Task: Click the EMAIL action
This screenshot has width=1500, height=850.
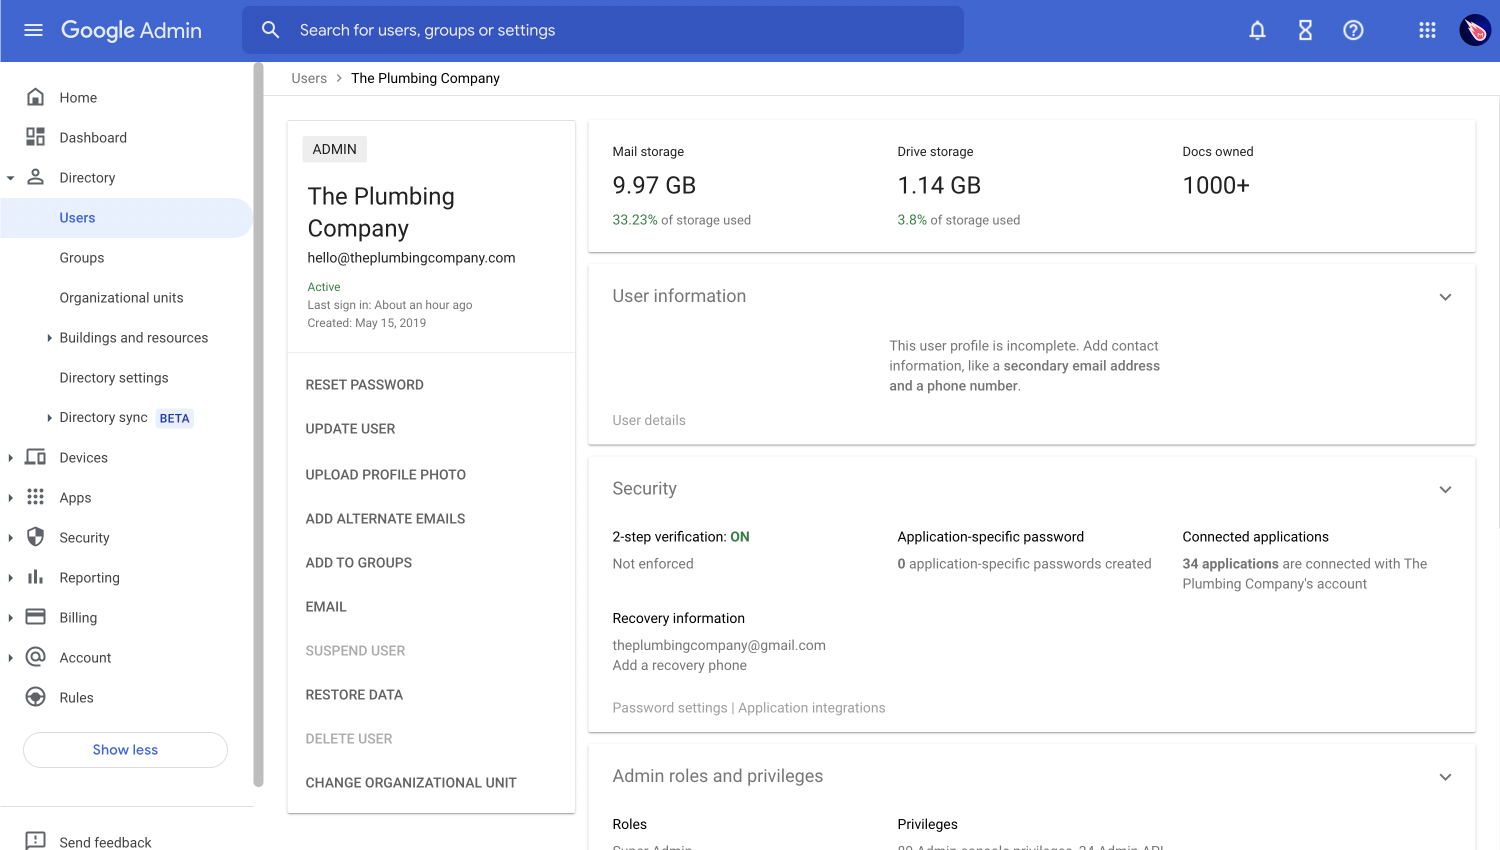Action: click(326, 607)
